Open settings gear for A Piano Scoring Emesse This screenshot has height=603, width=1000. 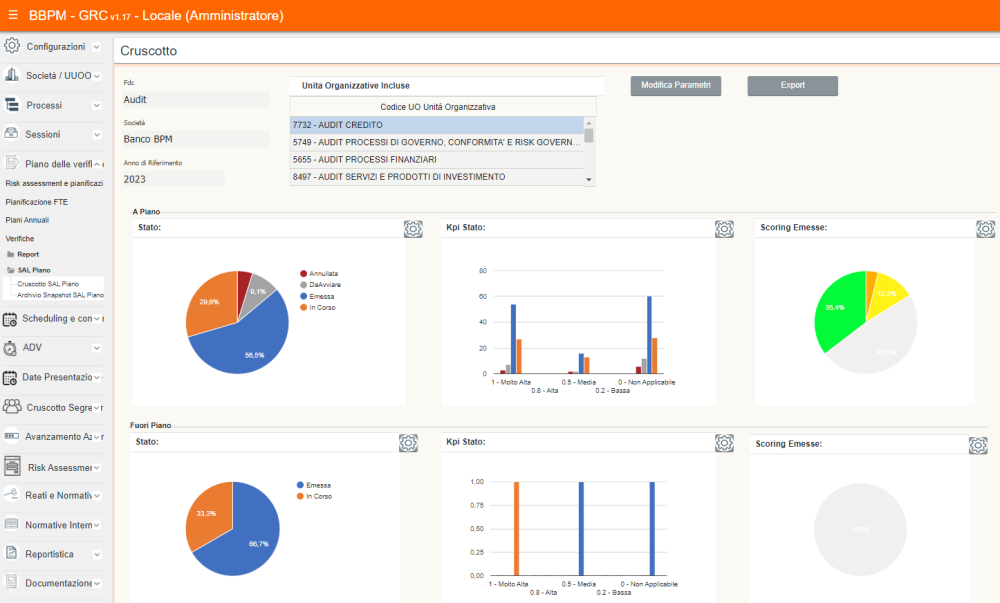click(985, 229)
